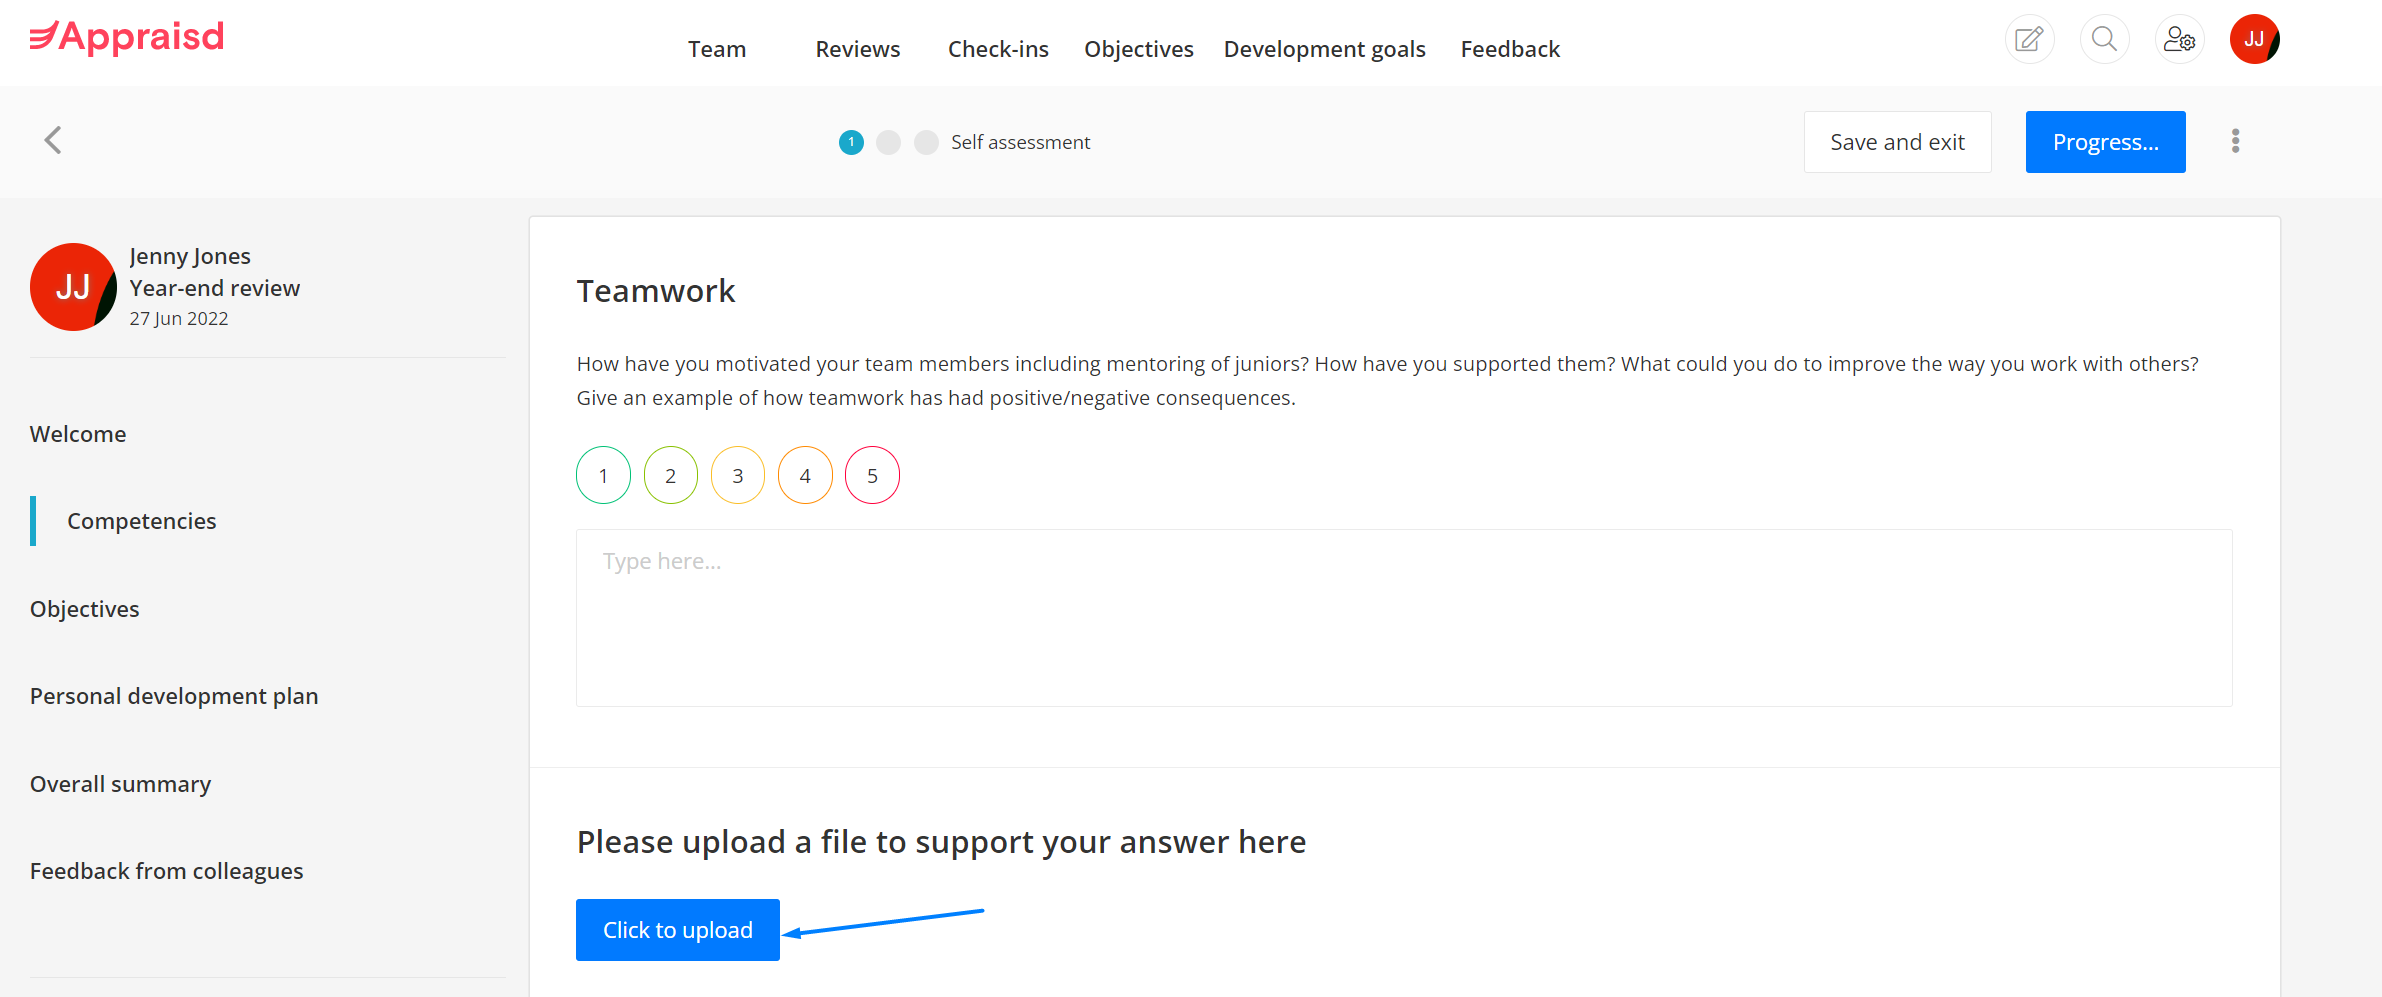Click Jenny Jones large sidebar avatar
The width and height of the screenshot is (2382, 997).
(73, 287)
